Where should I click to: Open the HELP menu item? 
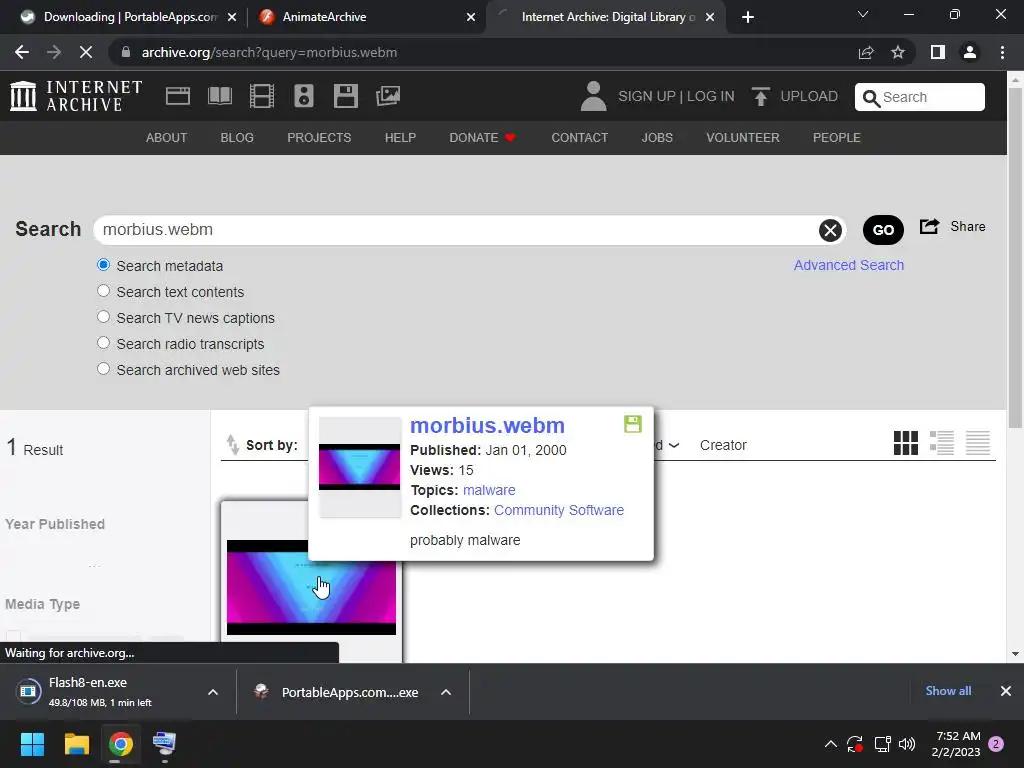[400, 138]
